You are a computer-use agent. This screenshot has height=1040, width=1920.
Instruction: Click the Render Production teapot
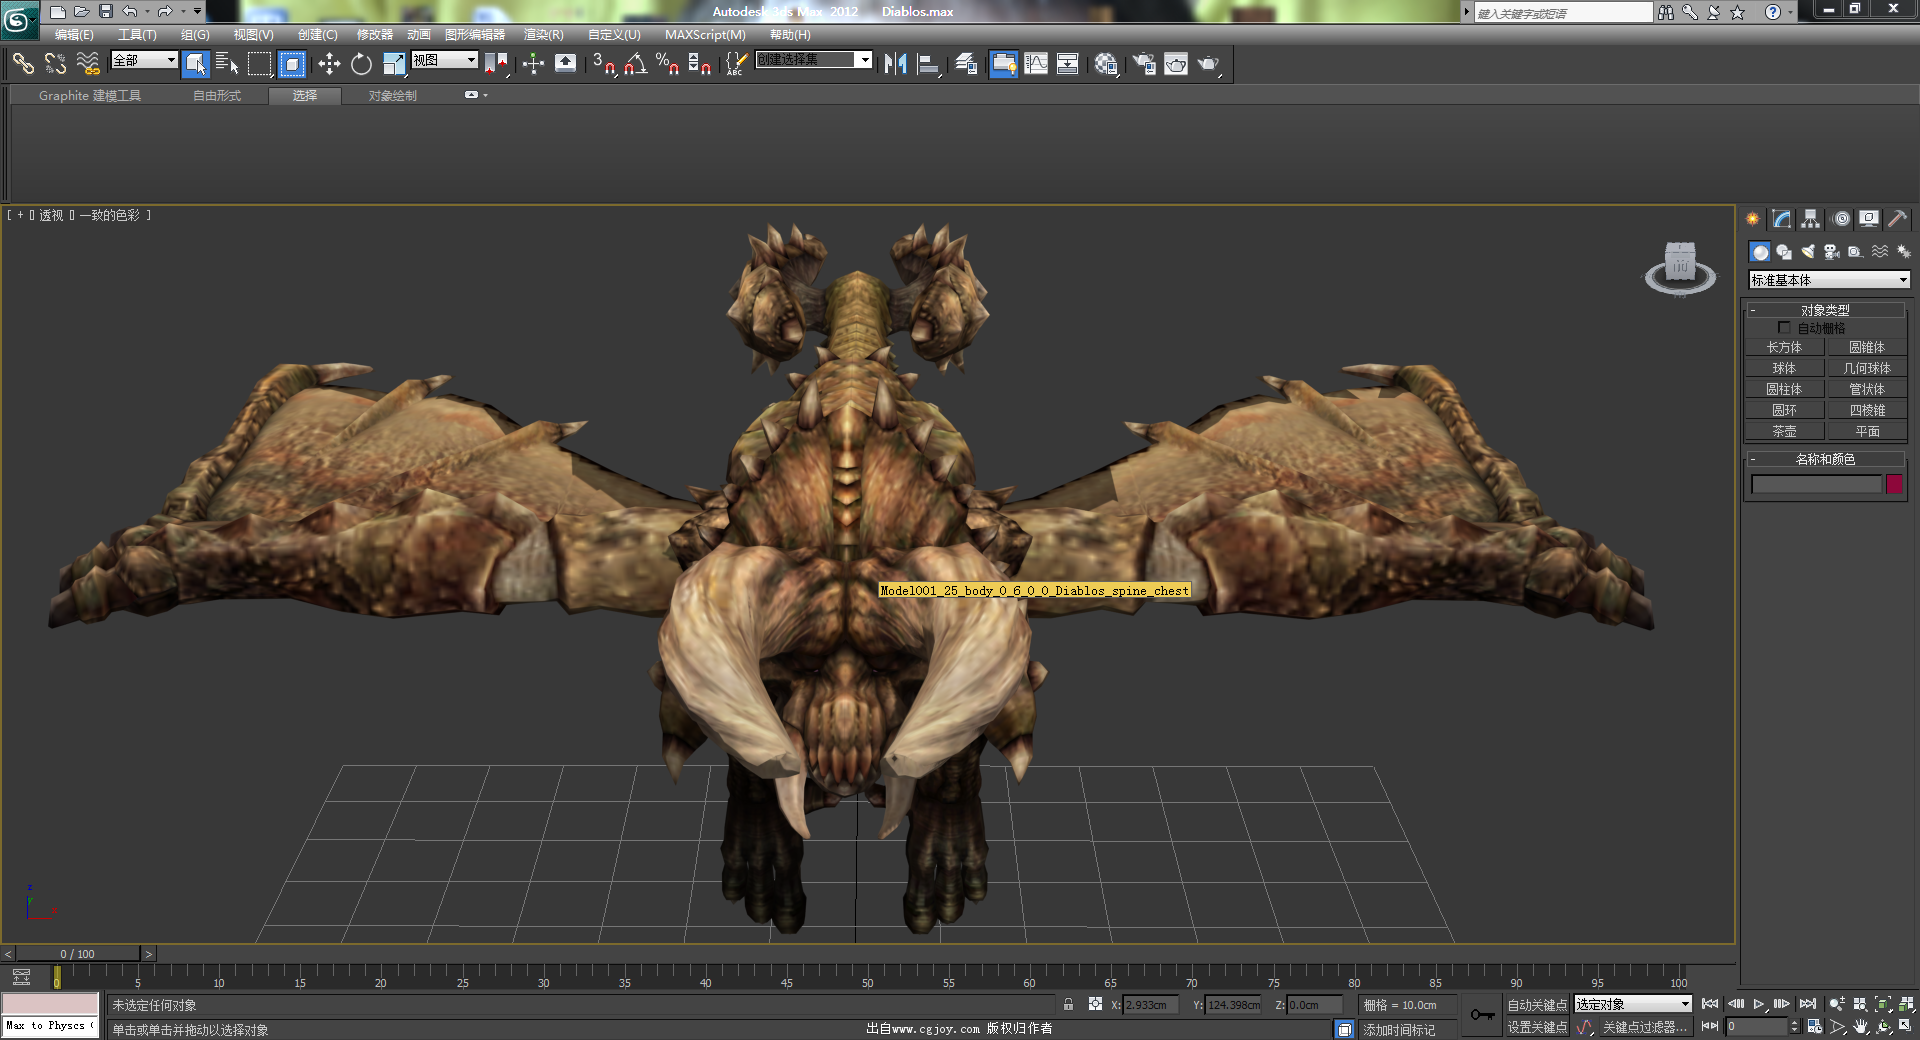pos(1209,64)
